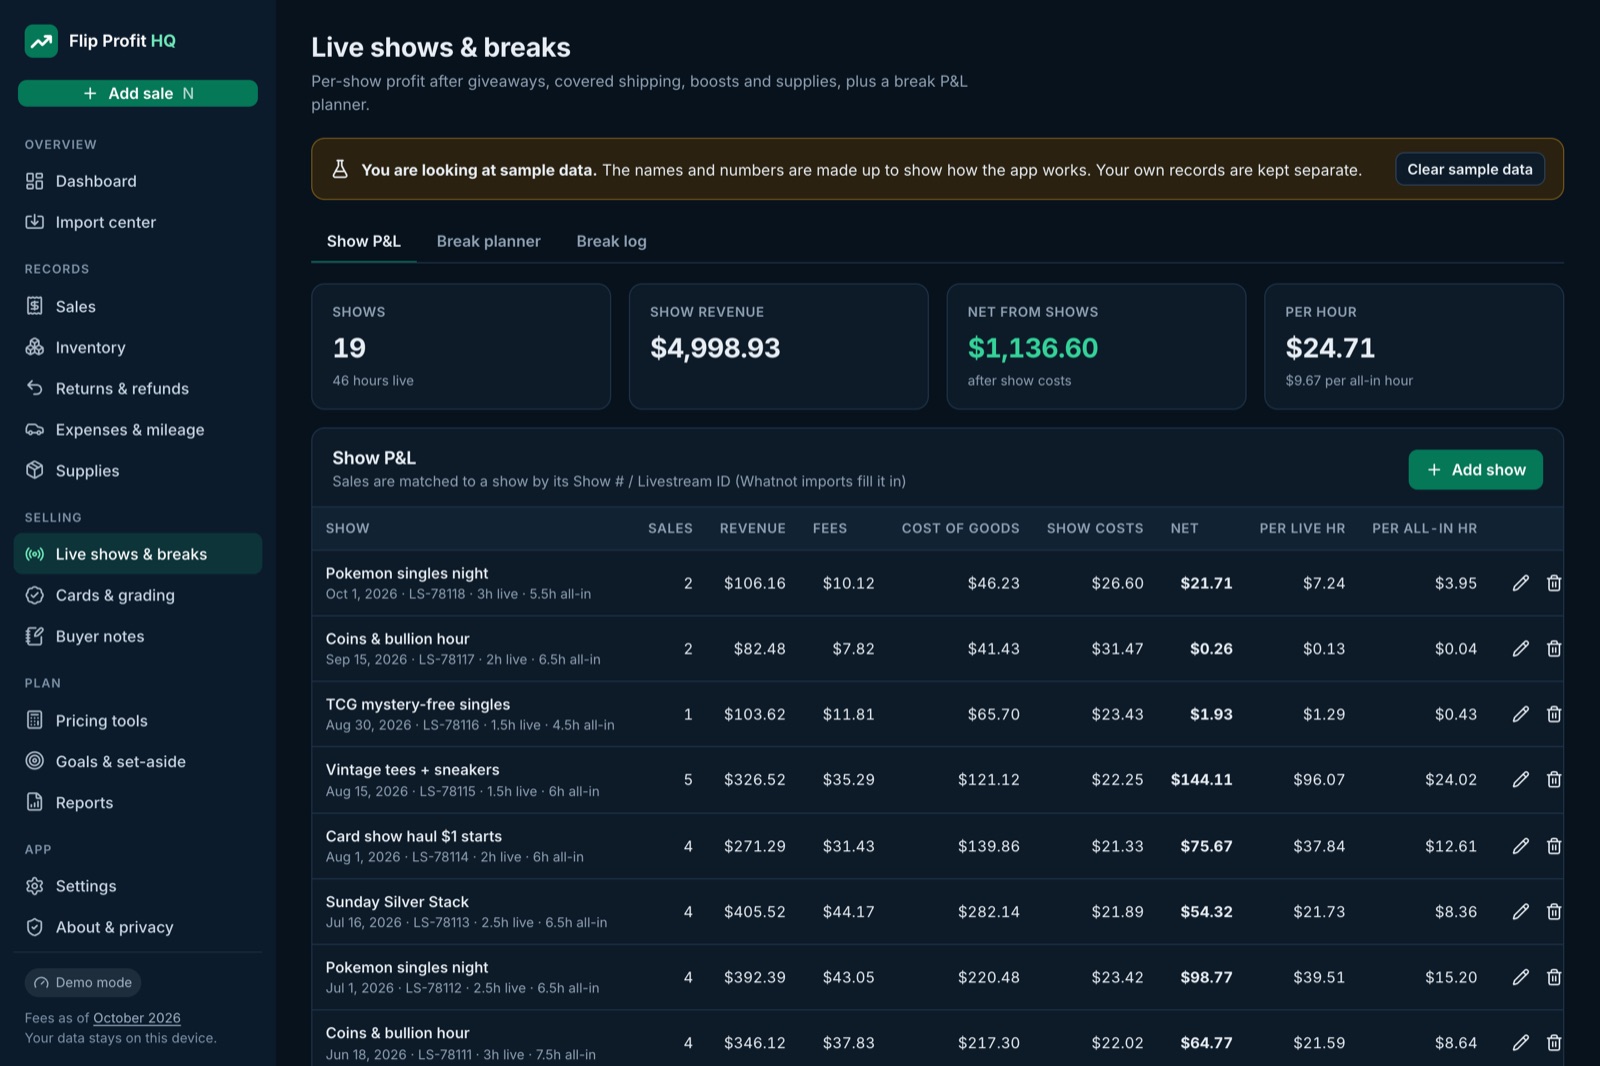Edit the Jun 18 Coins & bullion hour show

1521,1043
